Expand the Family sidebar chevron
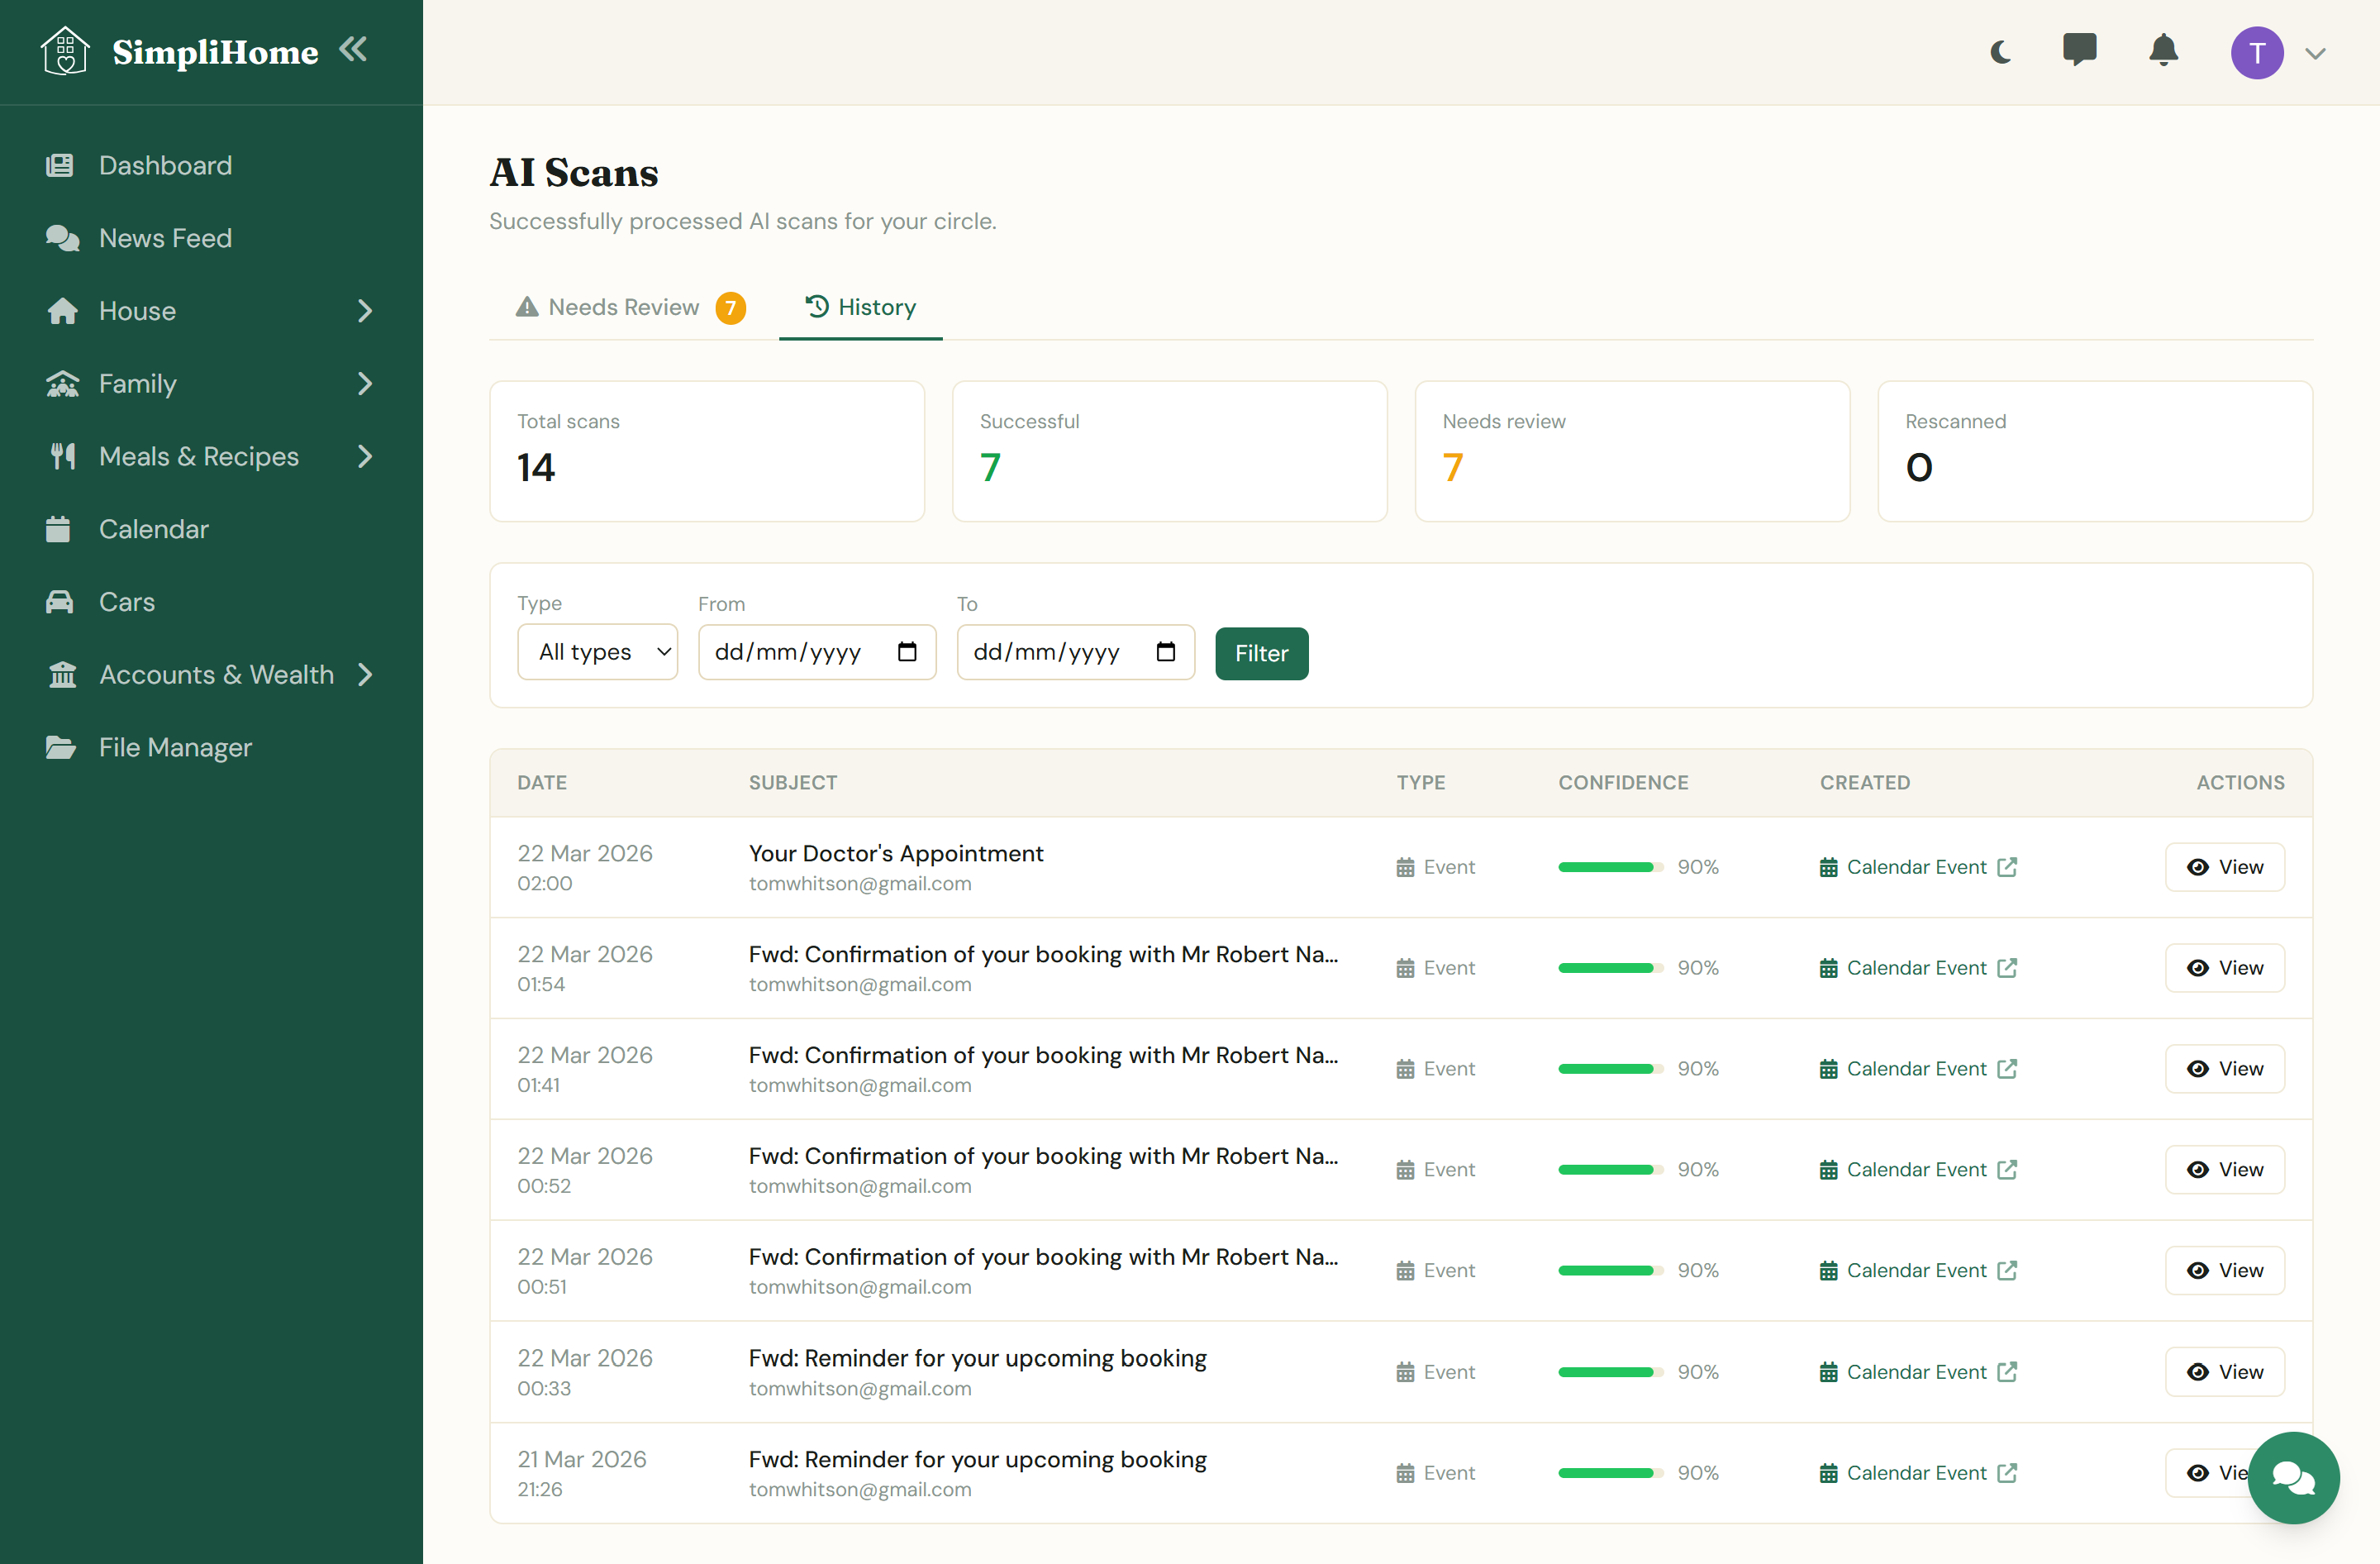Screen dimensions: 2380x1564 pyautogui.click(x=365, y=384)
